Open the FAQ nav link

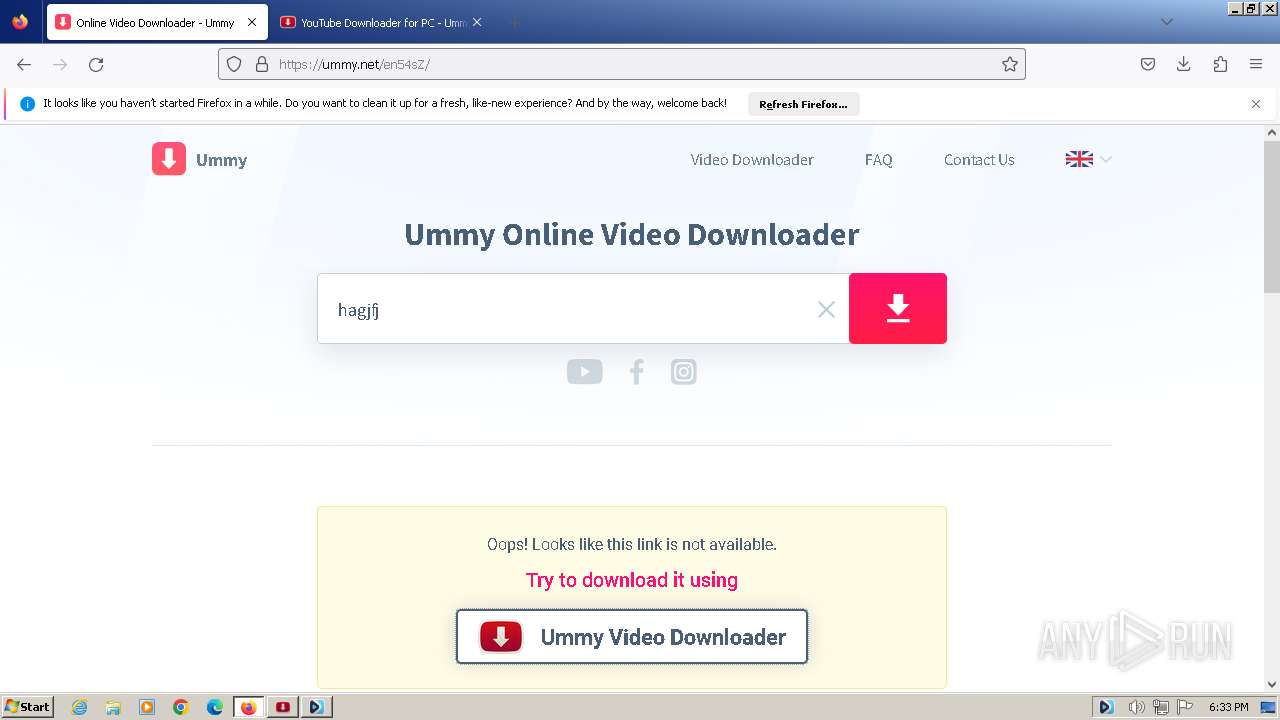click(878, 160)
